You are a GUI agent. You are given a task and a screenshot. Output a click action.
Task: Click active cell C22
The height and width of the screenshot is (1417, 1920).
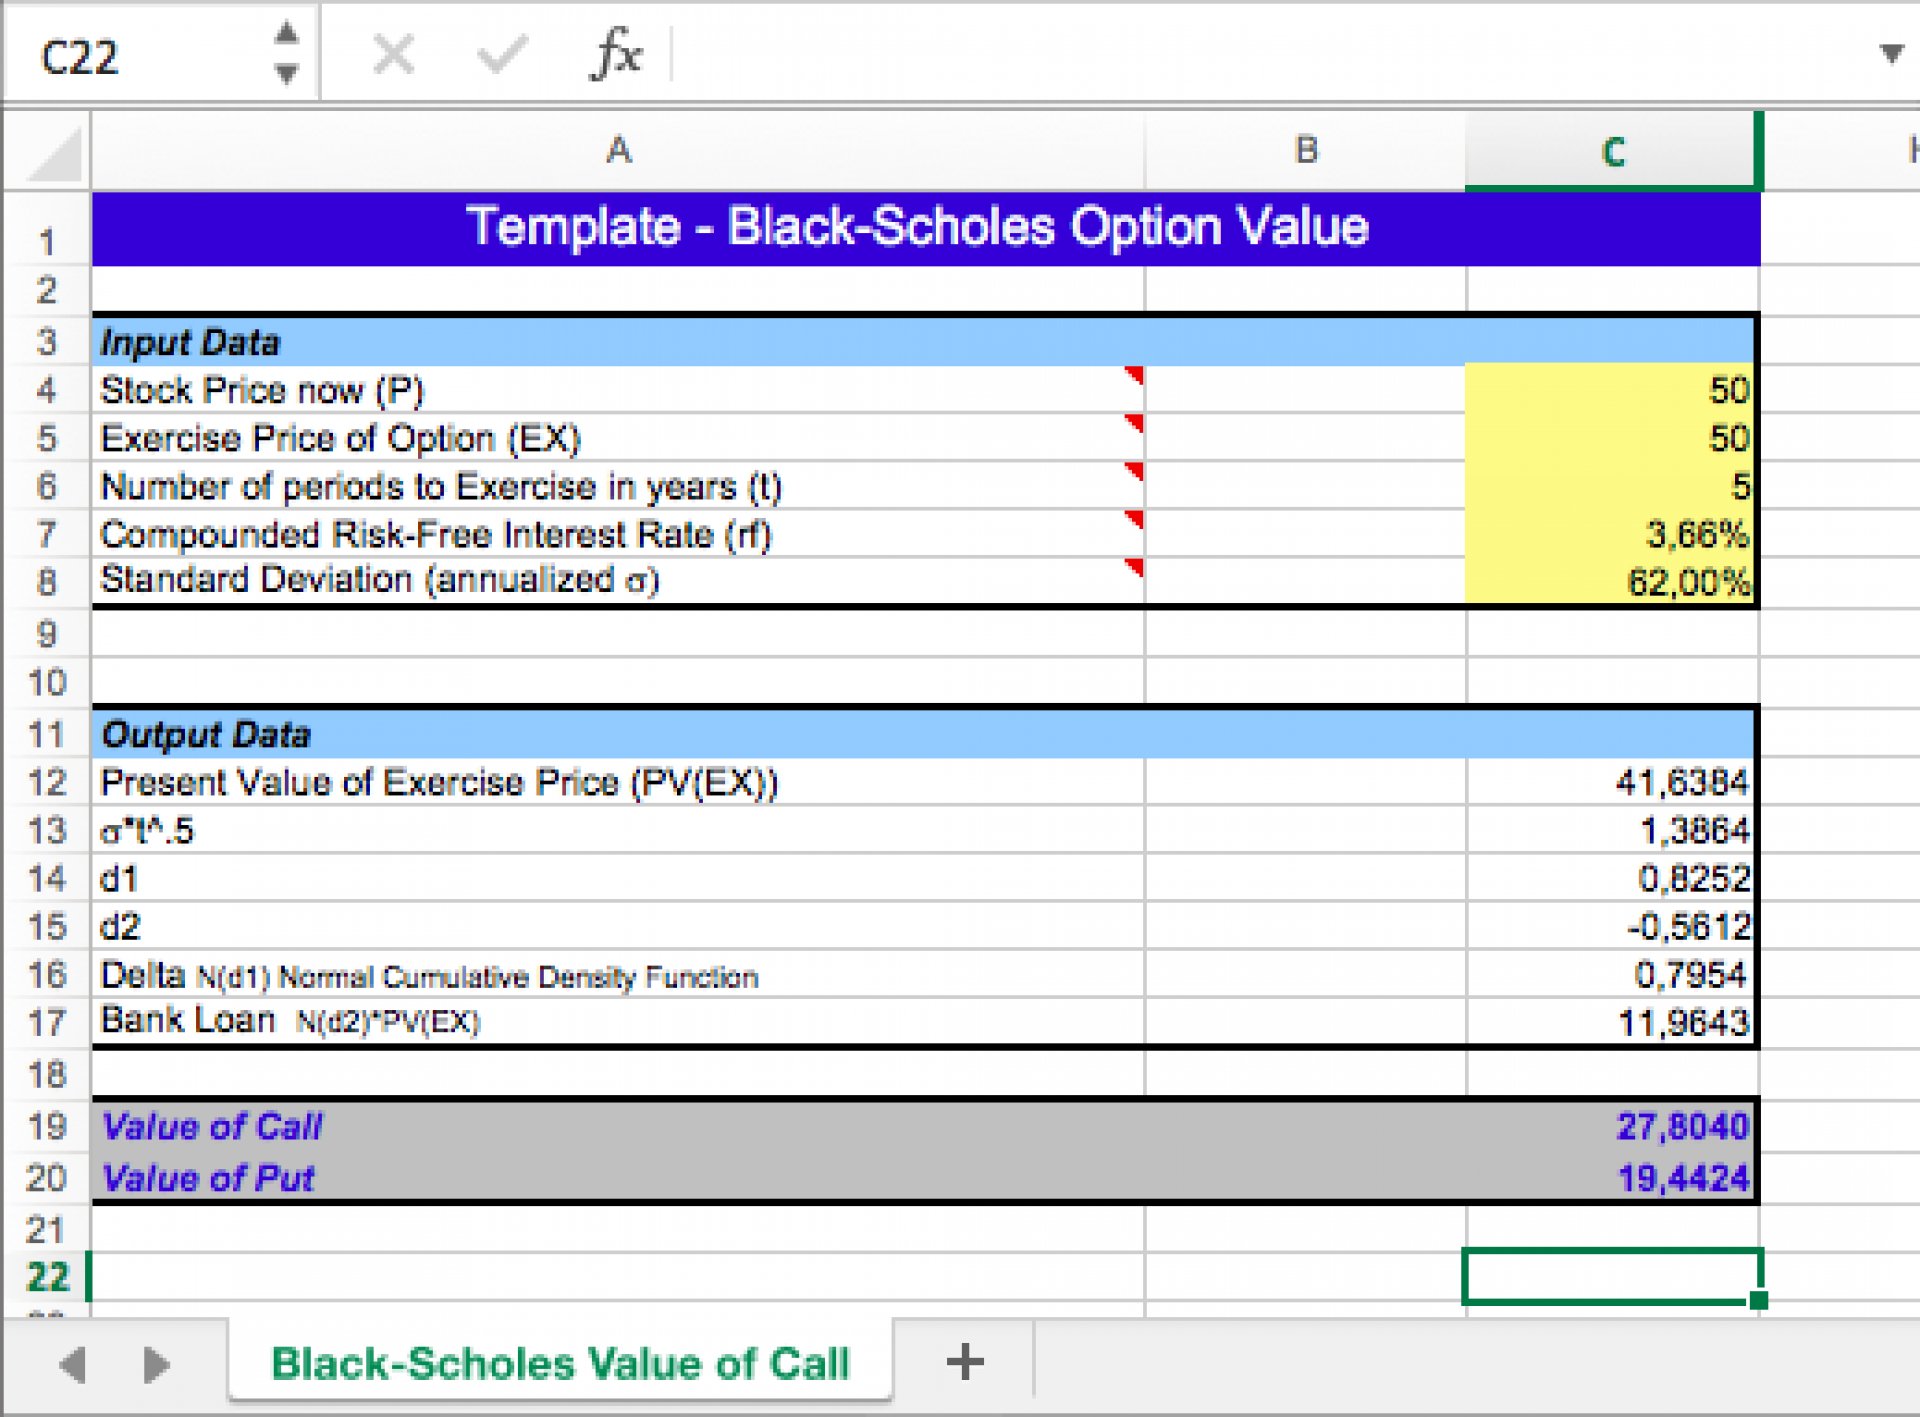1612,1277
